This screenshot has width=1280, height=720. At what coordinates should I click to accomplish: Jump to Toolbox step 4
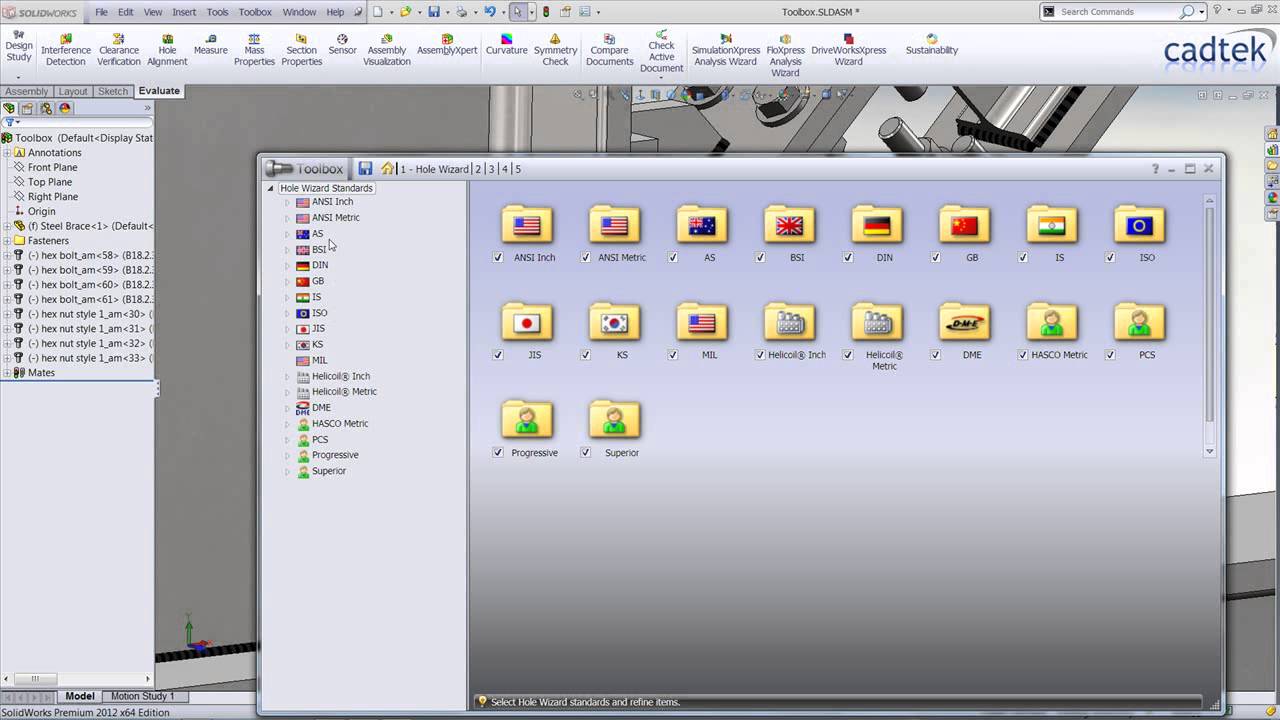click(504, 169)
